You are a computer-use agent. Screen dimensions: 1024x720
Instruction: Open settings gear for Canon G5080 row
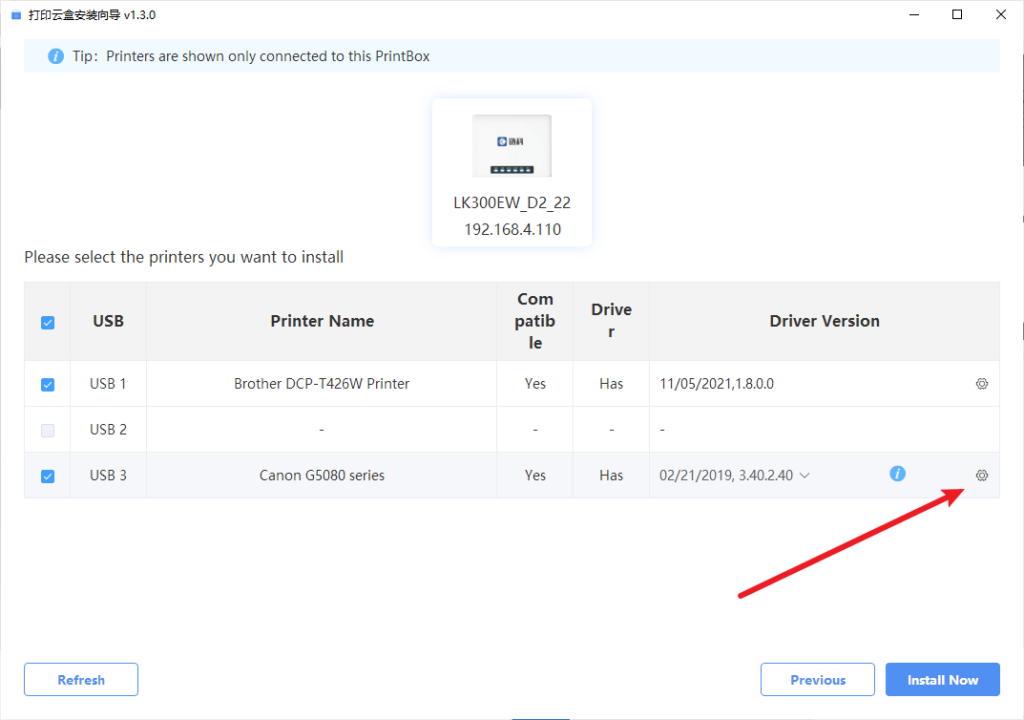982,475
